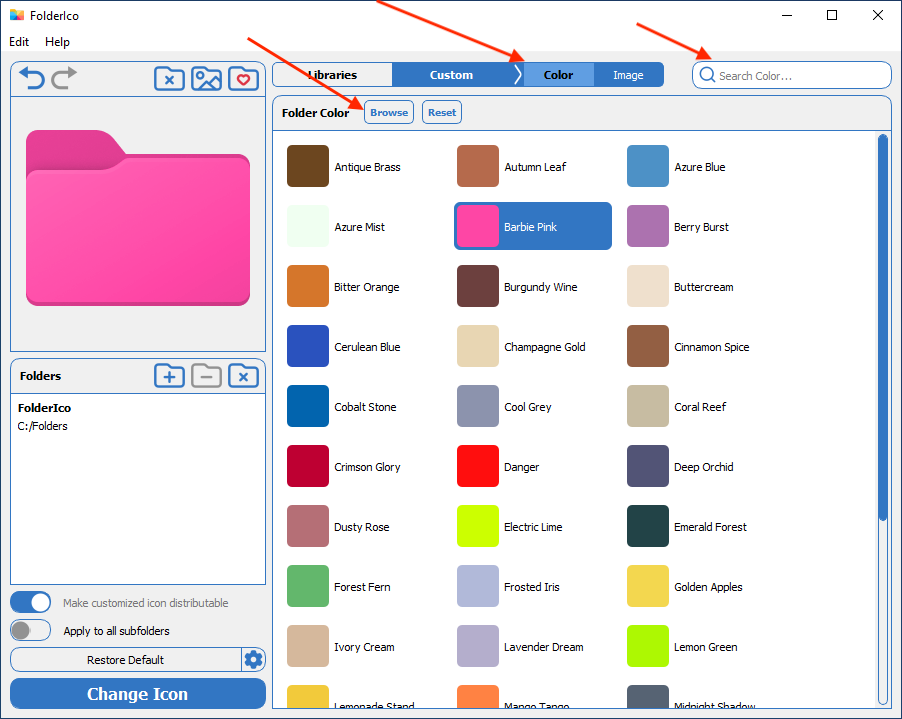Add a folder using the plus folder icon
The width and height of the screenshot is (902, 719).
coord(169,375)
